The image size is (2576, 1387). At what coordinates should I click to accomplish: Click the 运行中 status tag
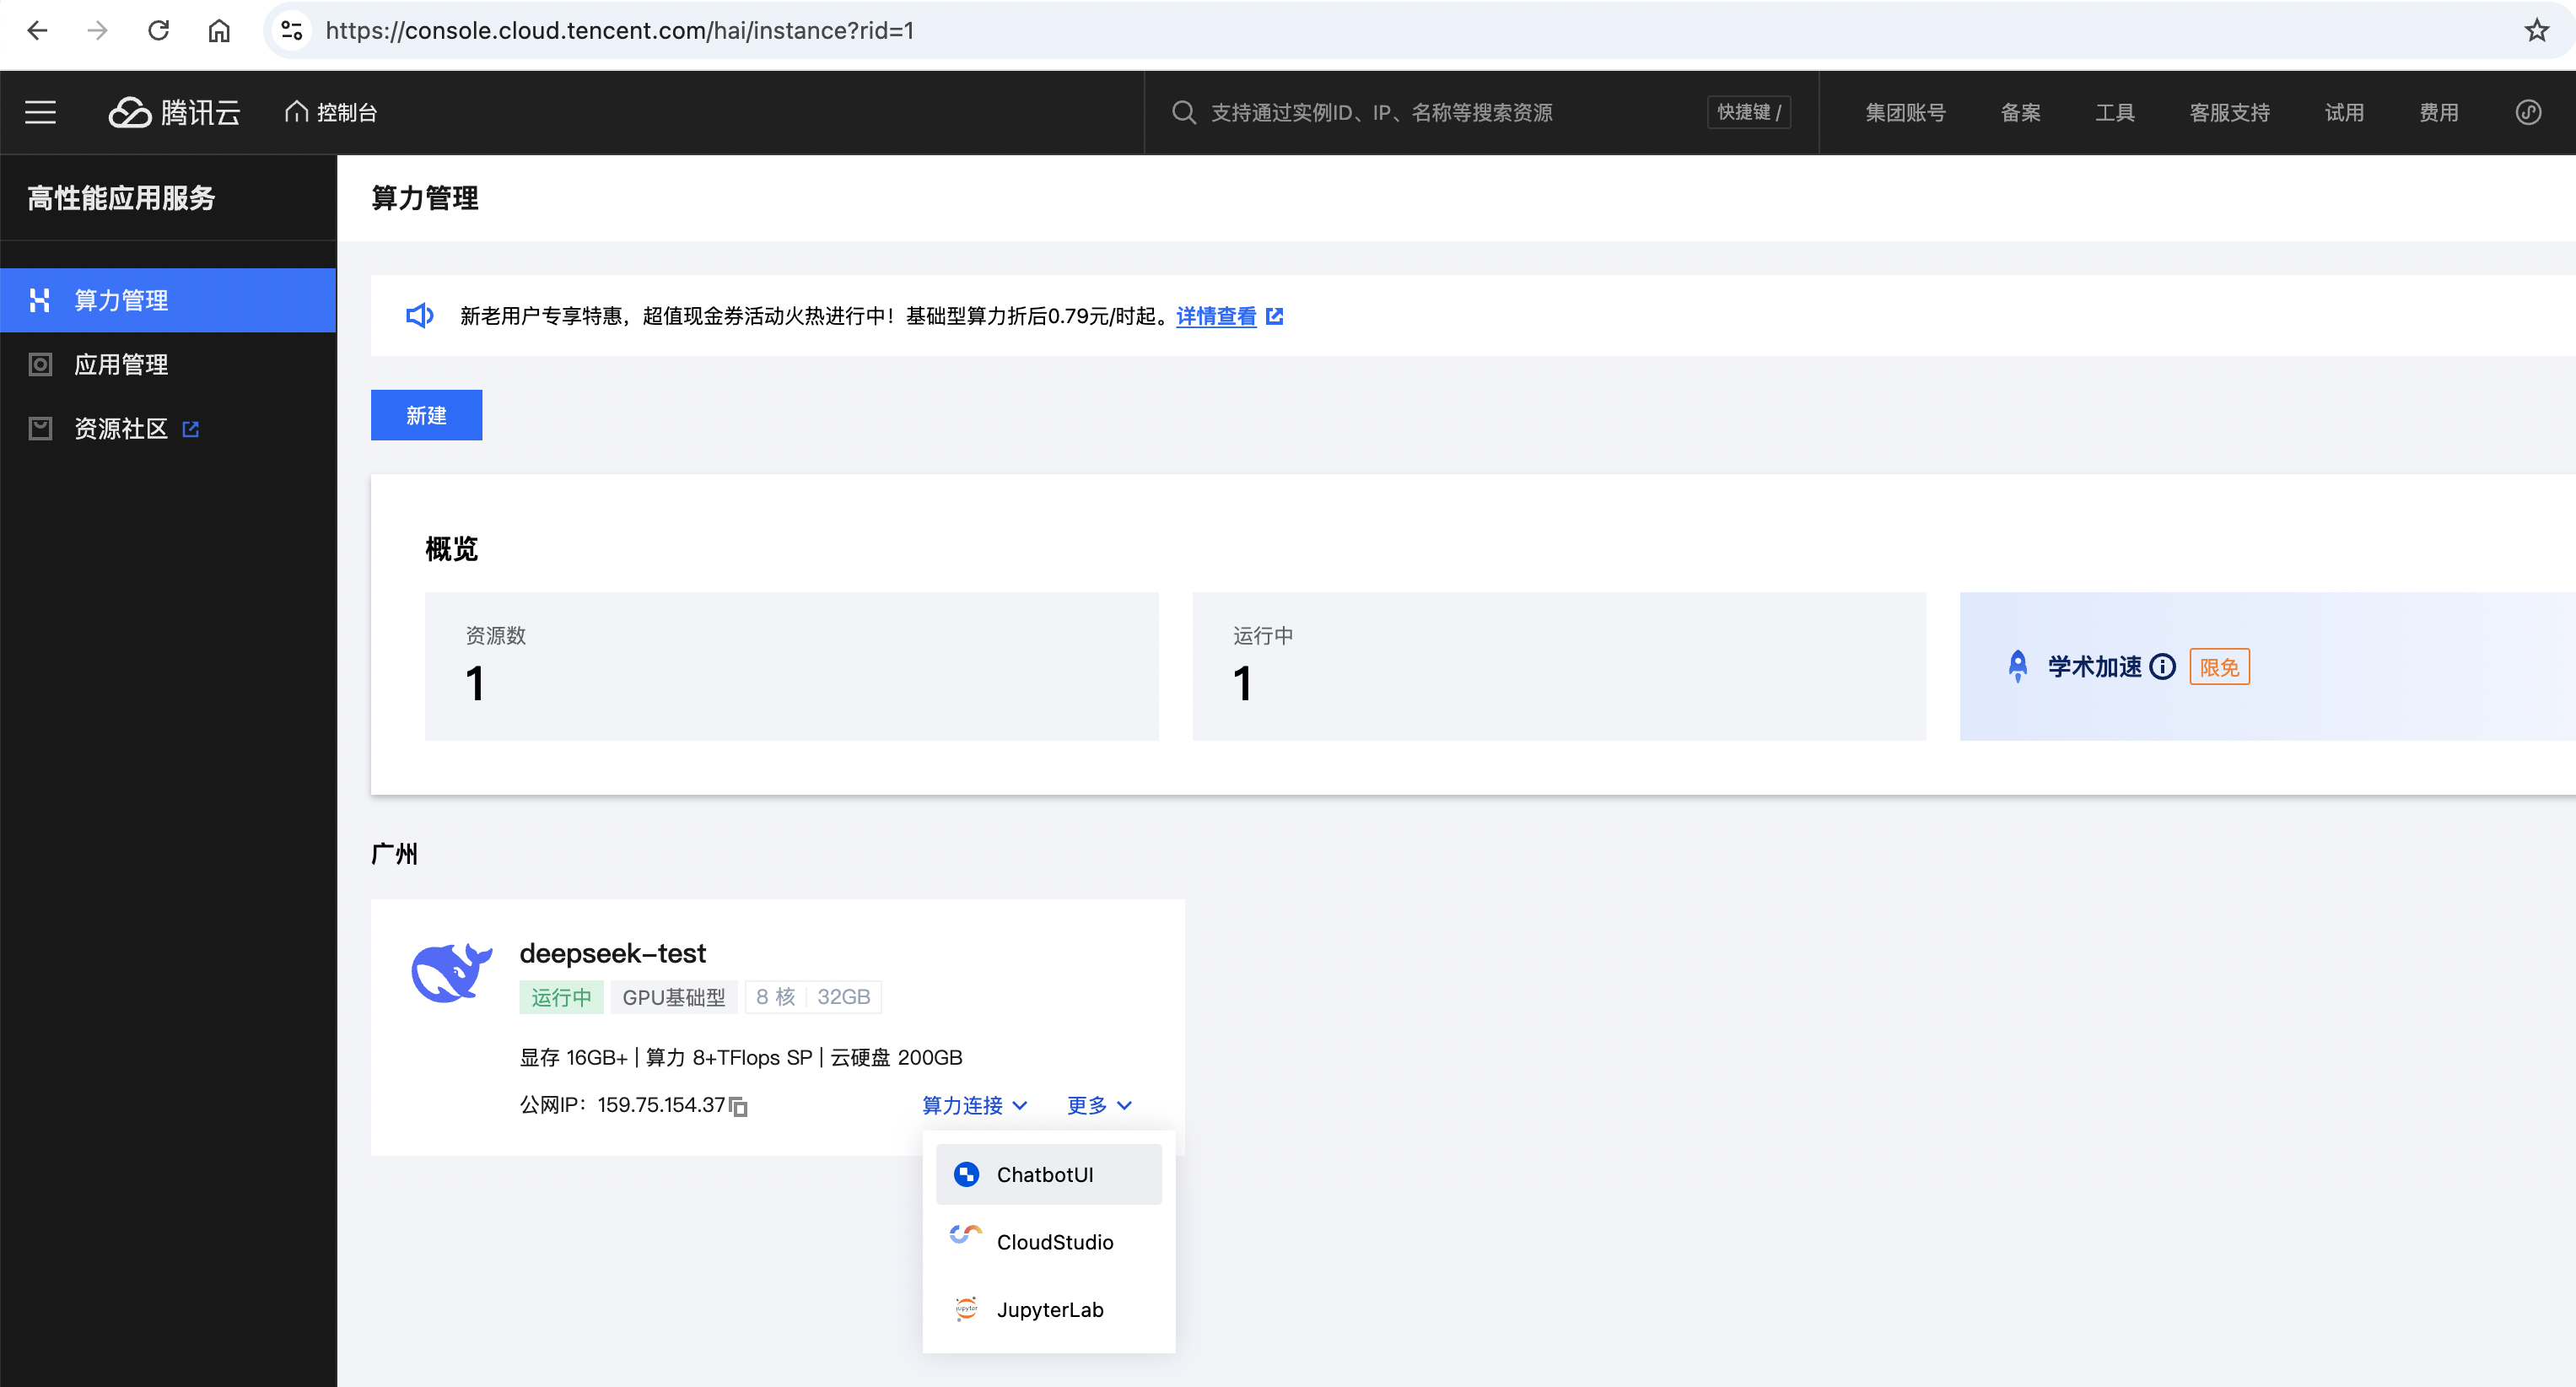coord(561,997)
